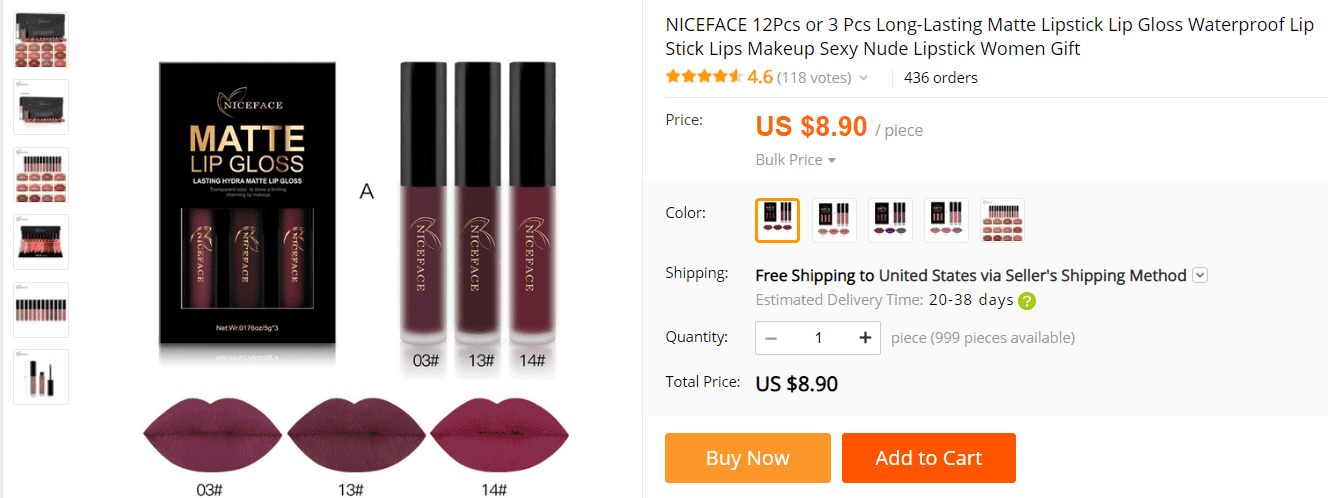Increase quantity with the plus button
This screenshot has height=498, width=1328.
865,338
